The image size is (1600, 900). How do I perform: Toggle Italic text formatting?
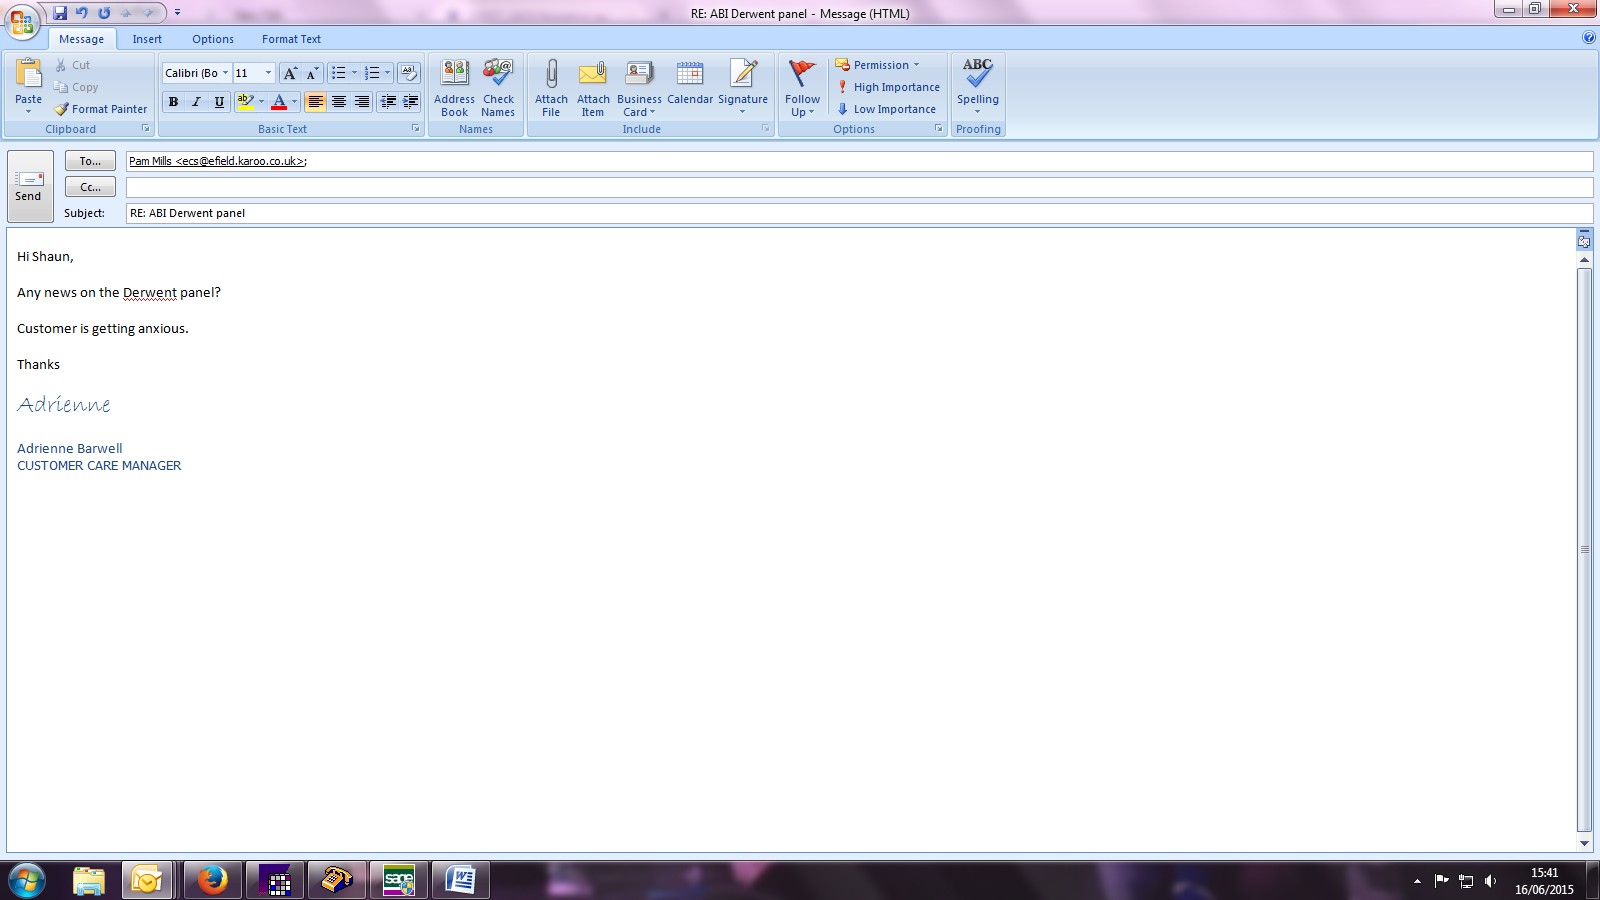(x=196, y=102)
